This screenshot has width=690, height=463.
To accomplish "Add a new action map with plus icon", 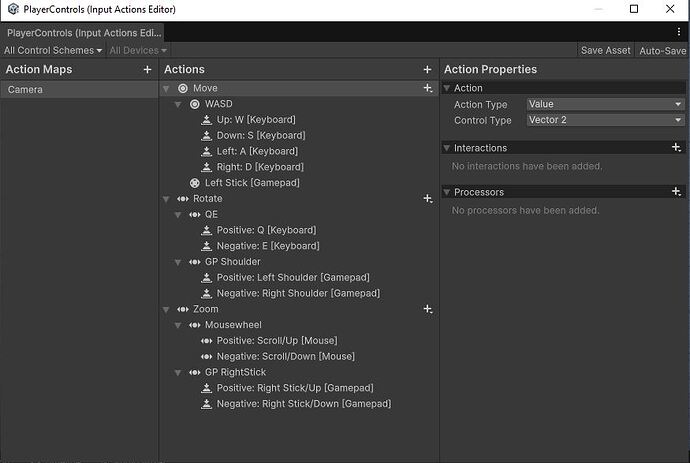I will coord(147,70).
